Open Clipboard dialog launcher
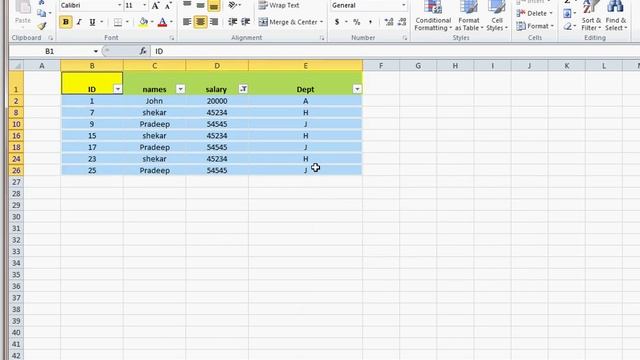Viewport: 640px width, 360px height. (51, 38)
